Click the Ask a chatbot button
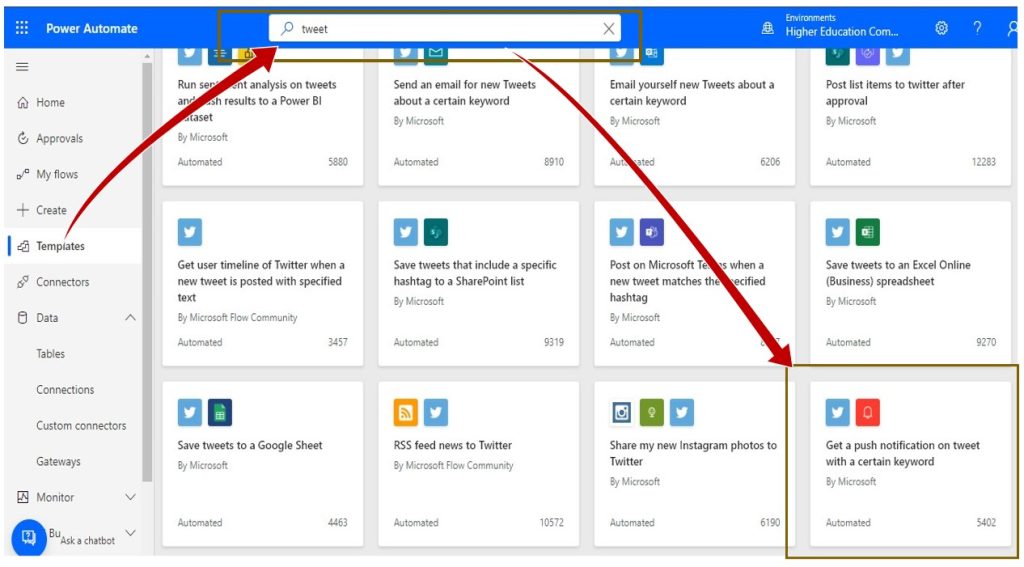The width and height of the screenshot is (1024, 567). coord(29,538)
